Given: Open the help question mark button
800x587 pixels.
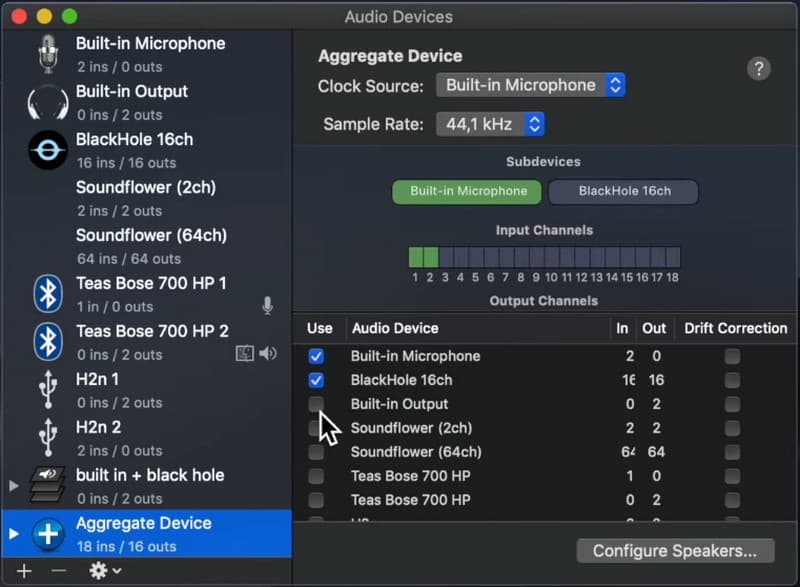Looking at the screenshot, I should 759,68.
